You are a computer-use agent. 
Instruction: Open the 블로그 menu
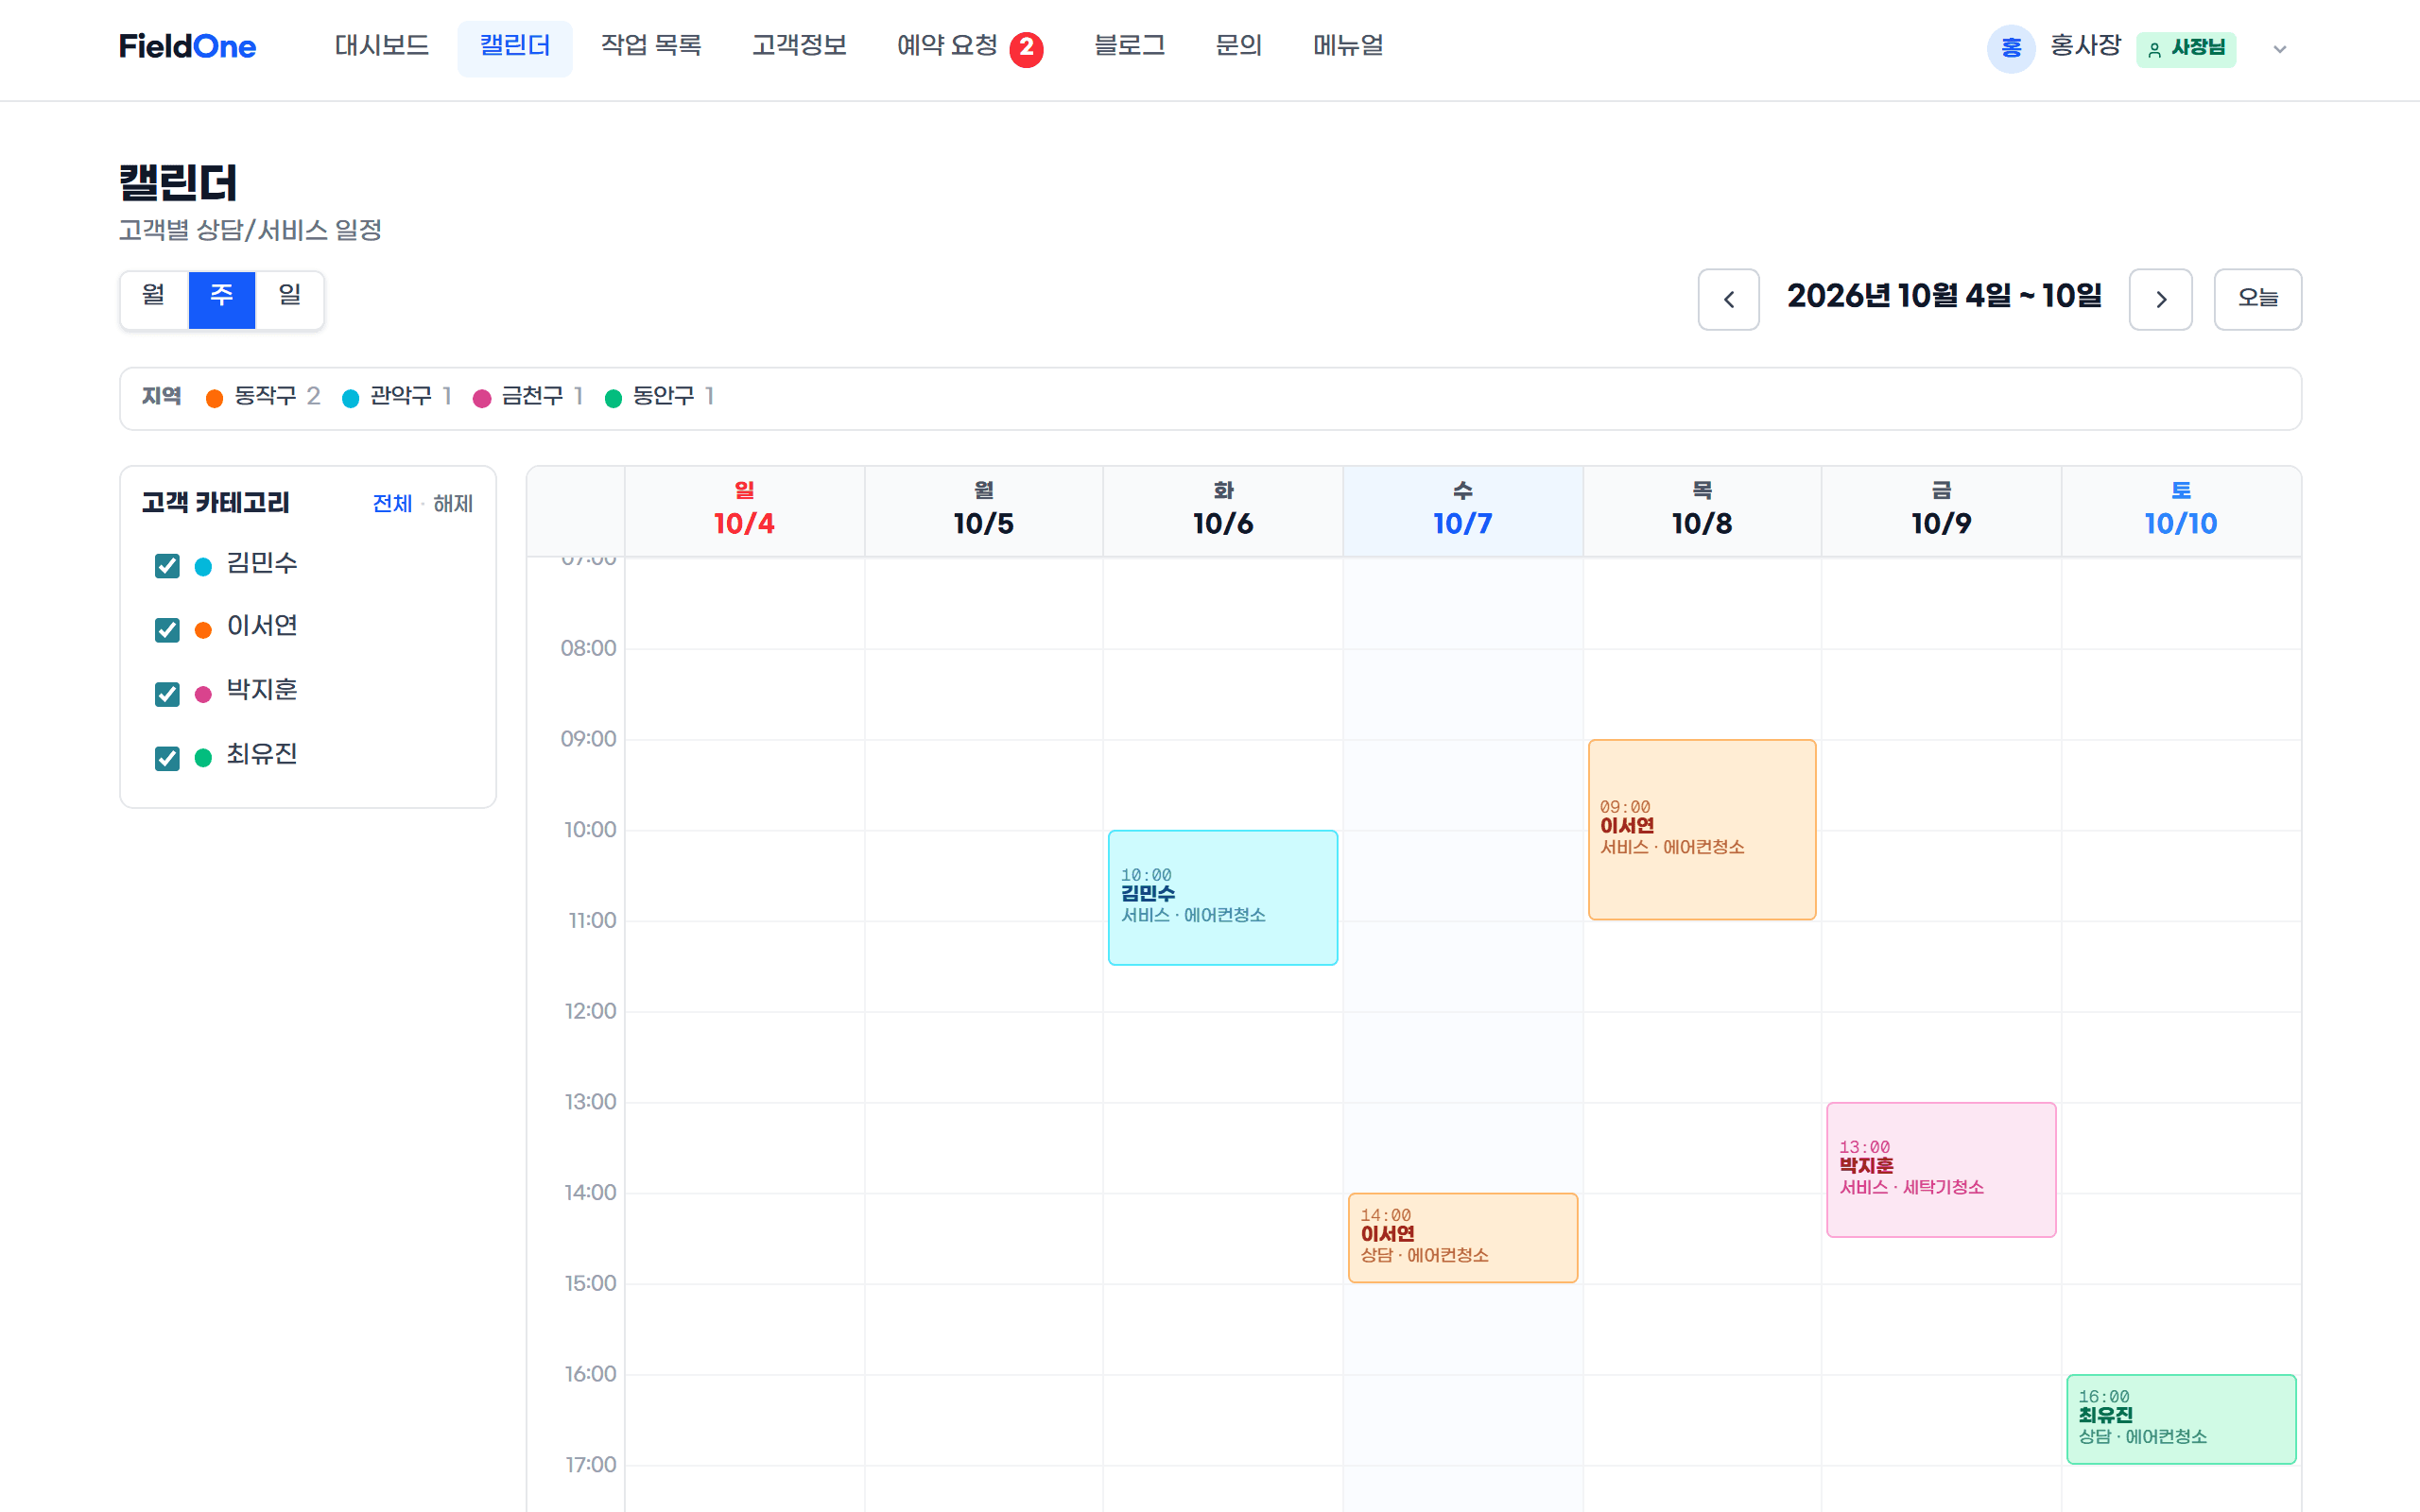(1129, 47)
